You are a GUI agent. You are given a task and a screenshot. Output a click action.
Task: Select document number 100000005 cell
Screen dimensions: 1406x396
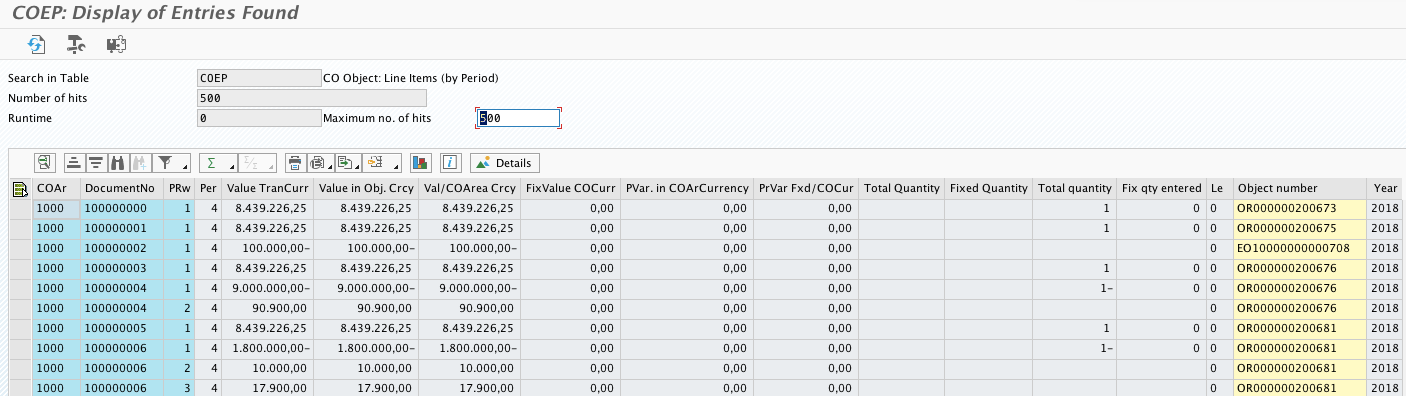pos(121,328)
